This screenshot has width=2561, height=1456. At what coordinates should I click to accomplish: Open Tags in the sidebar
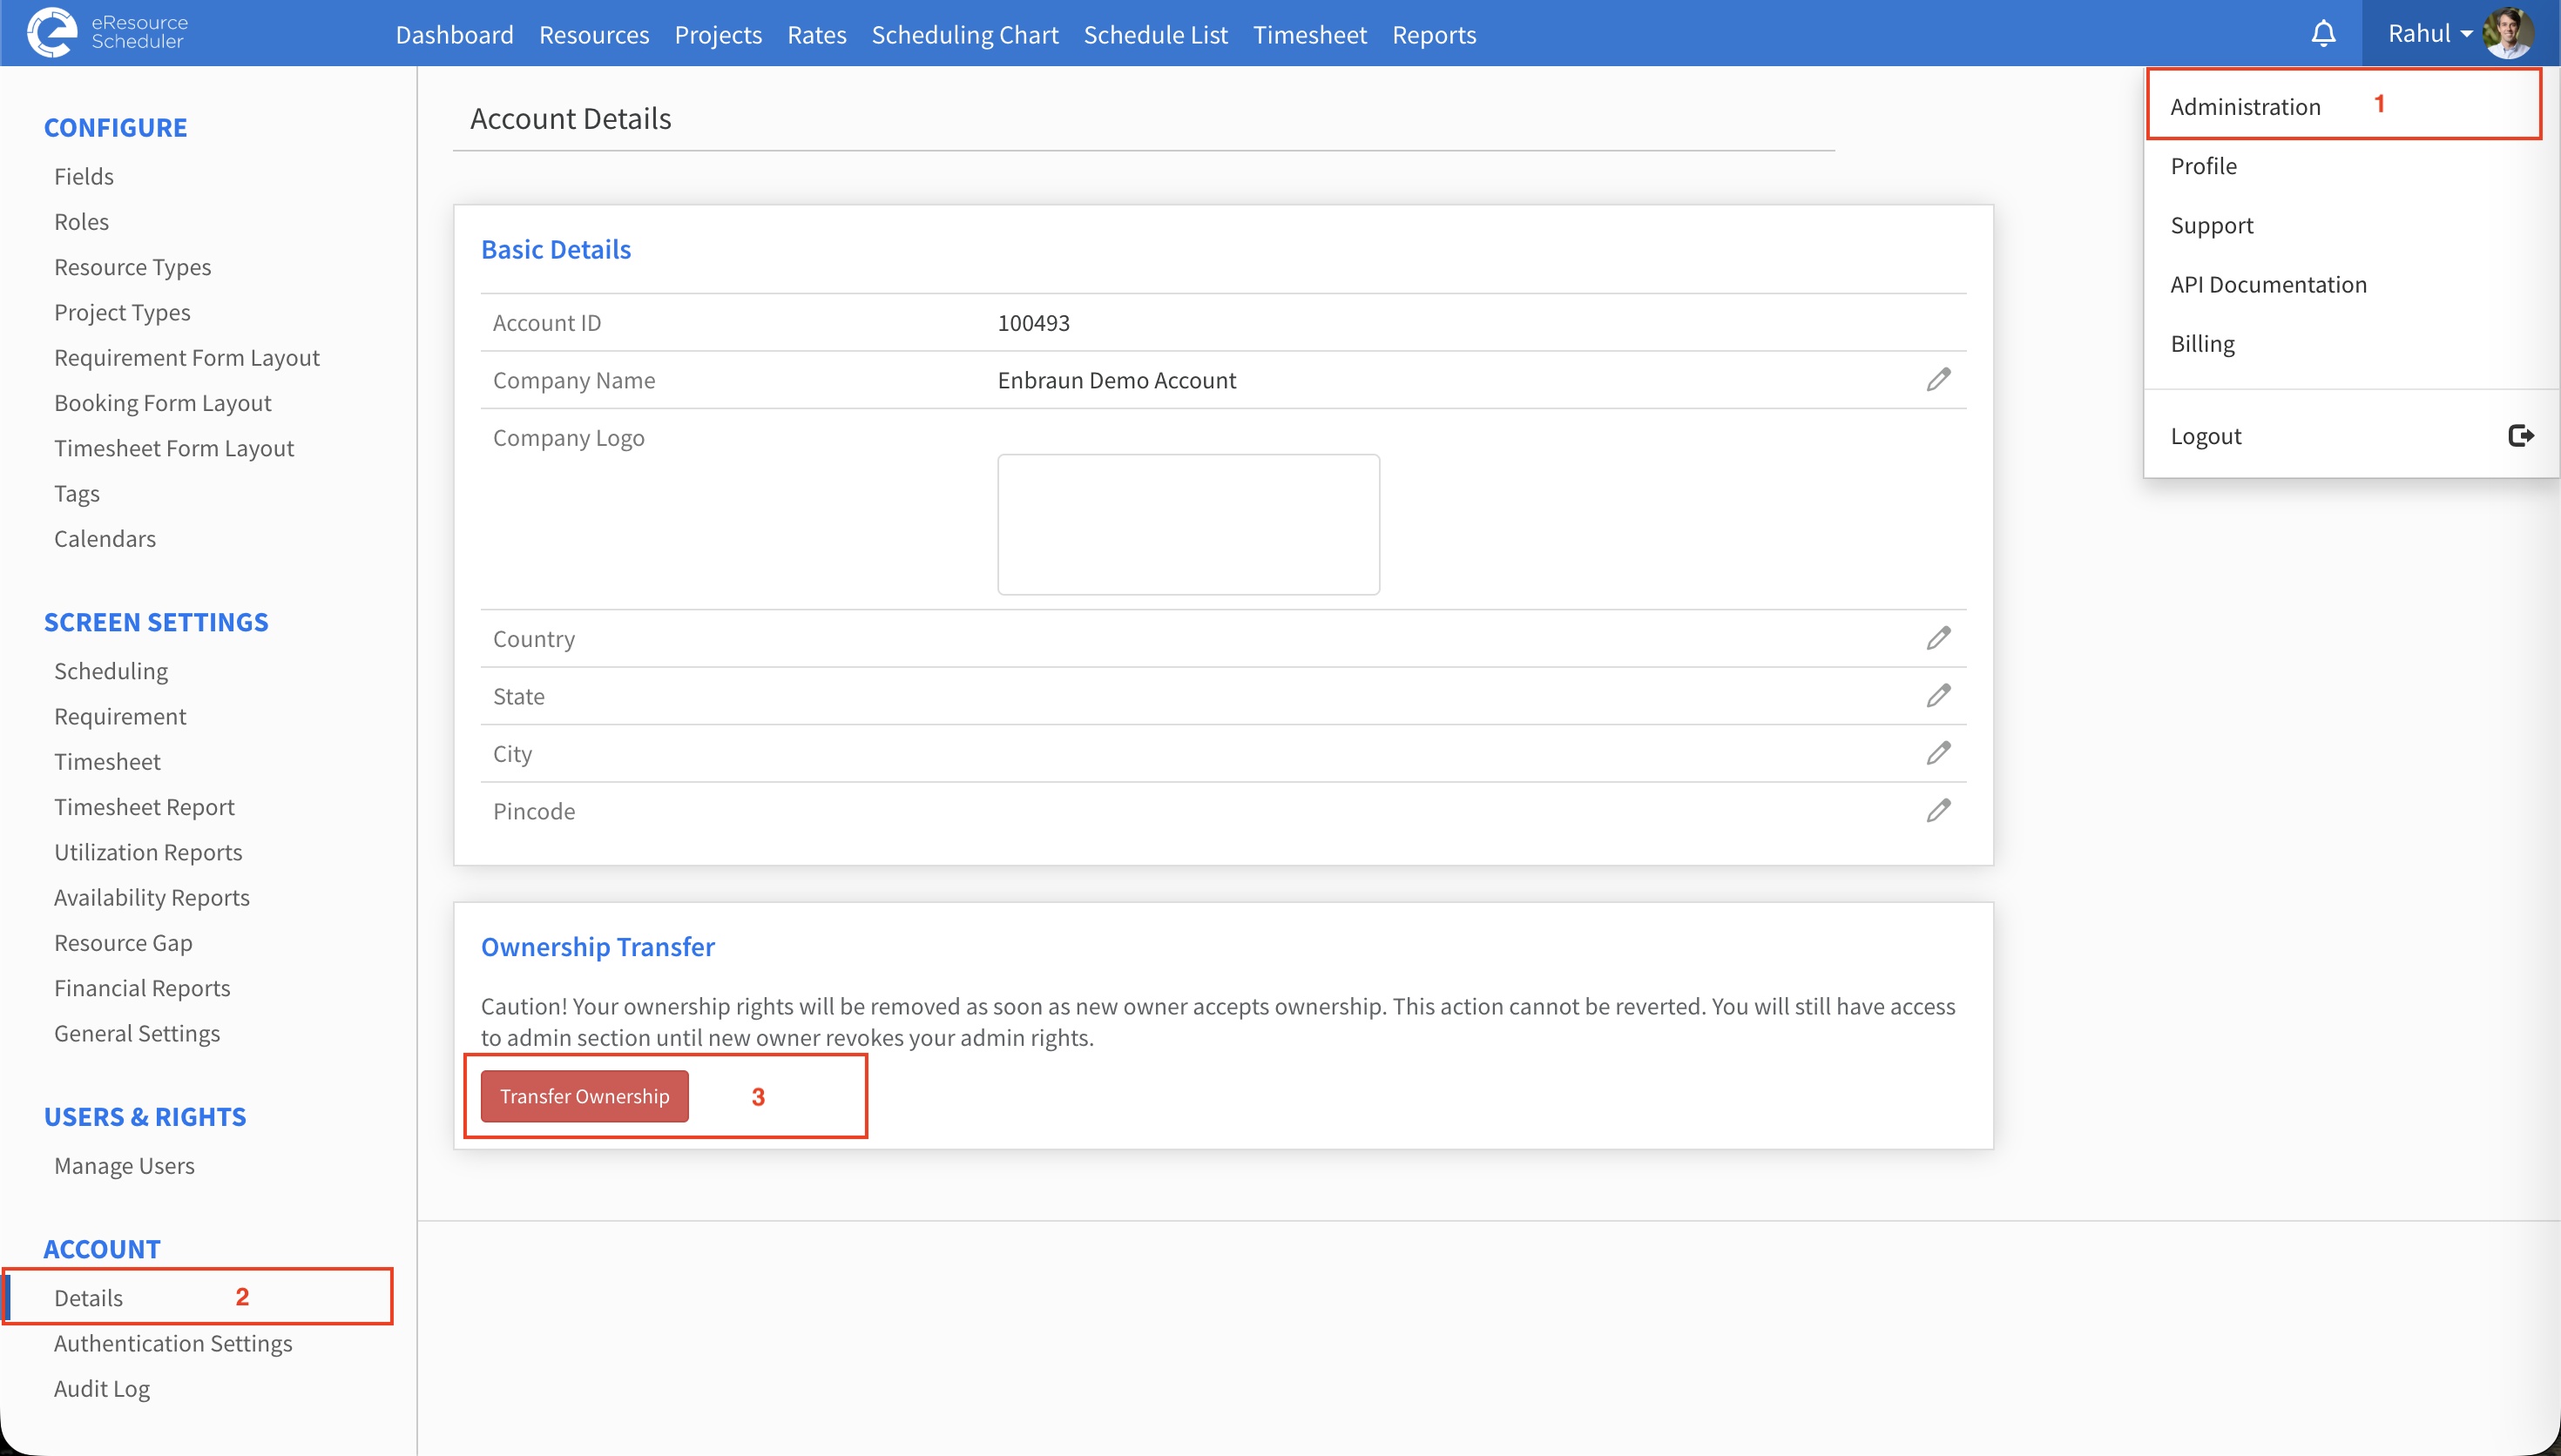click(x=77, y=494)
